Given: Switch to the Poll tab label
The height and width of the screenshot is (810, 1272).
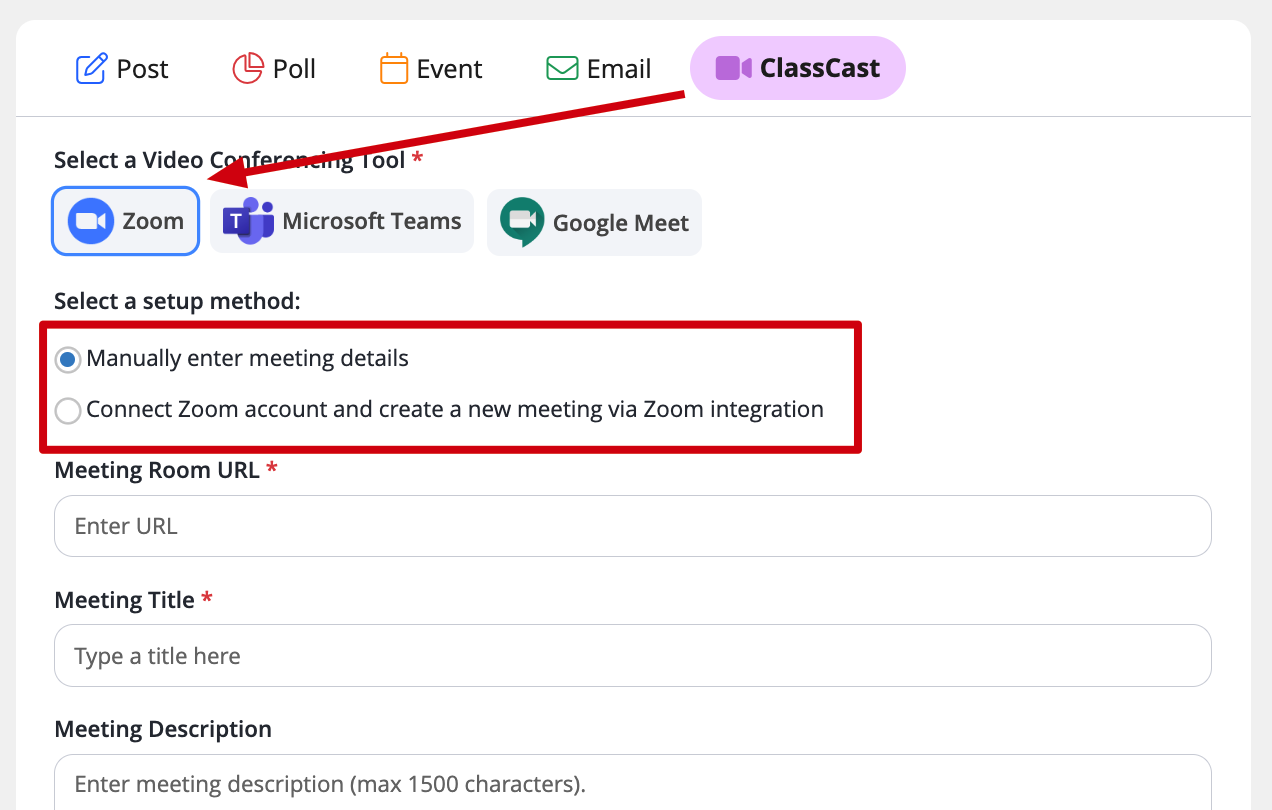Looking at the screenshot, I should (x=294, y=69).
